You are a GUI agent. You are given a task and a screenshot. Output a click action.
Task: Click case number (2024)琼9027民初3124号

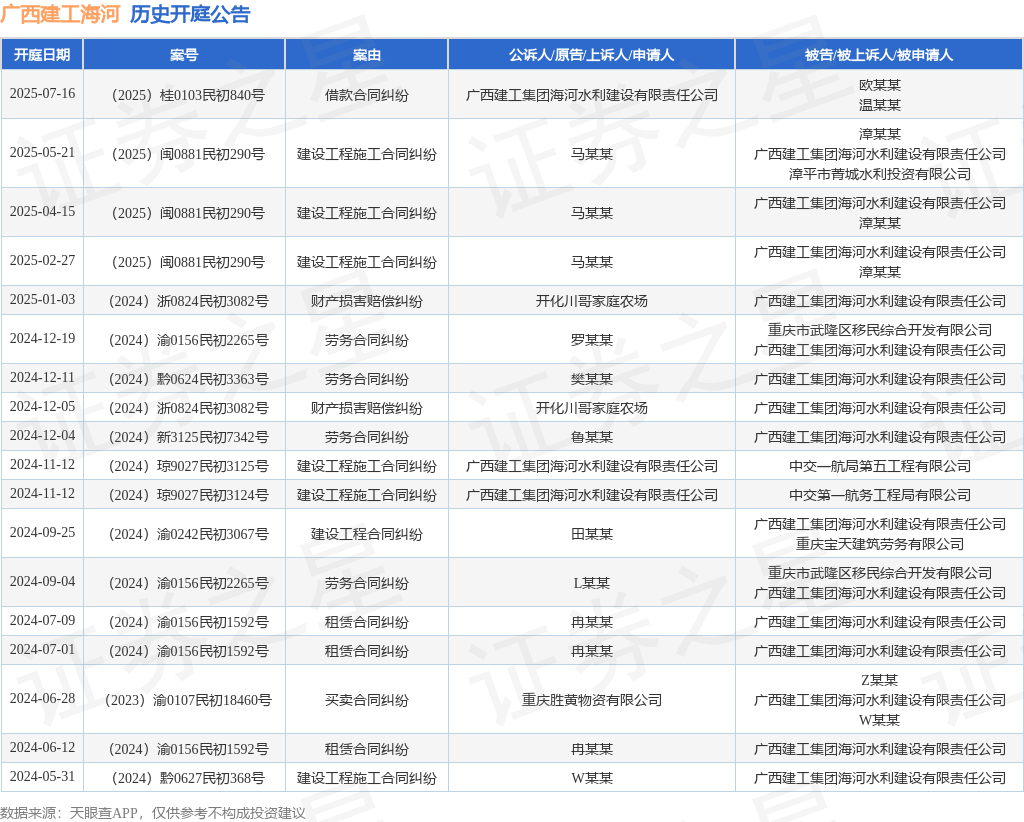click(188, 496)
